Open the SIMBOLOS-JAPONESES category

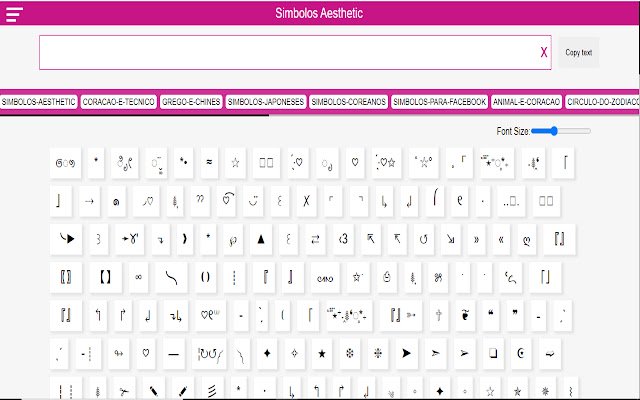266,102
